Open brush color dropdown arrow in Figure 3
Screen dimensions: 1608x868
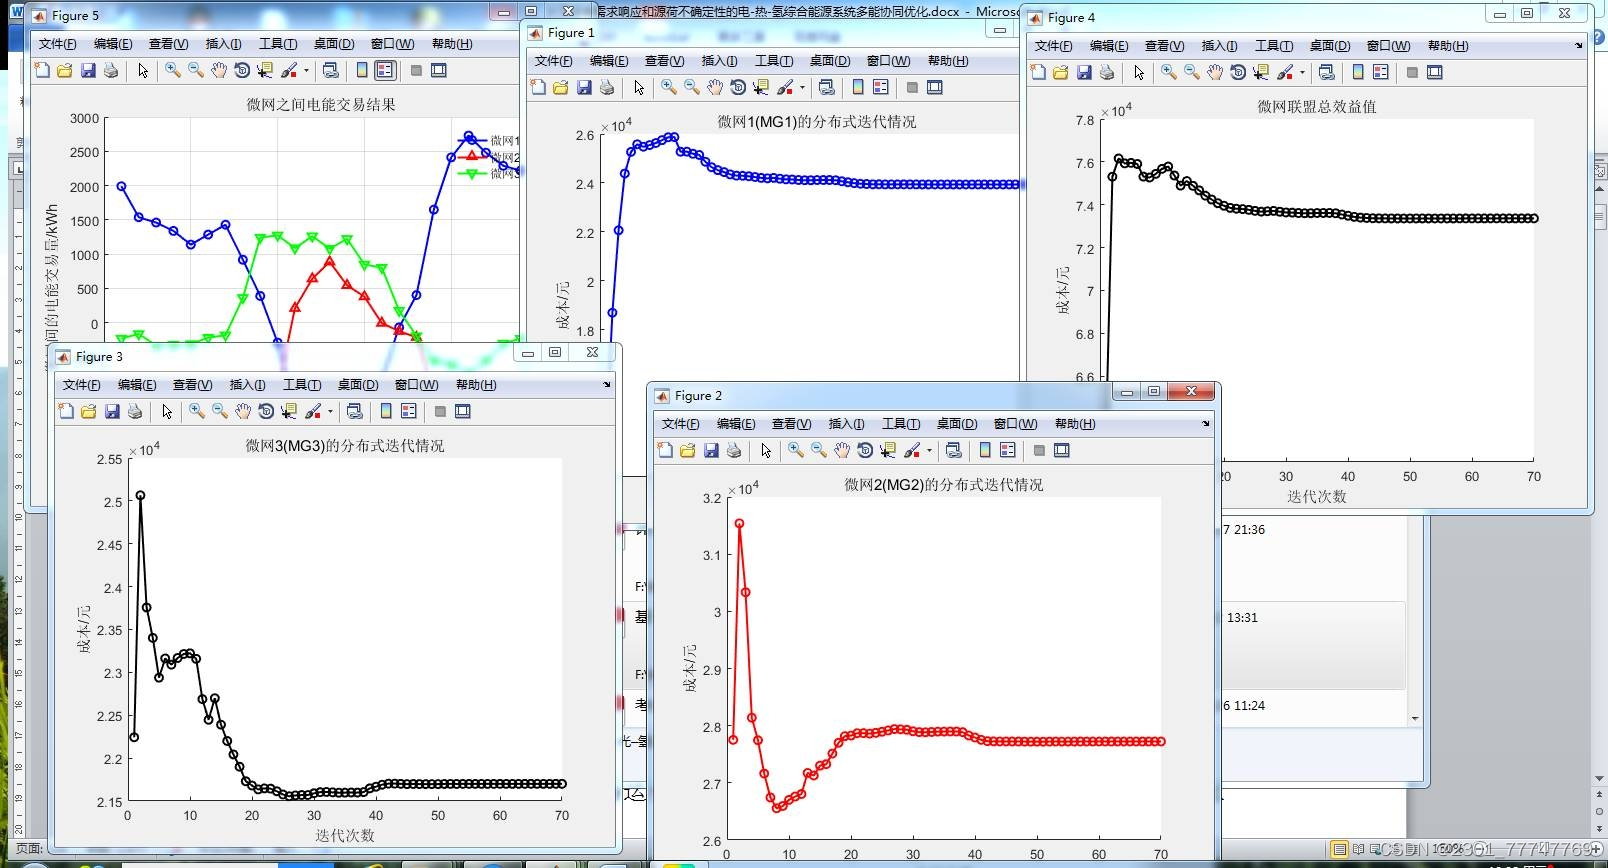pyautogui.click(x=330, y=411)
